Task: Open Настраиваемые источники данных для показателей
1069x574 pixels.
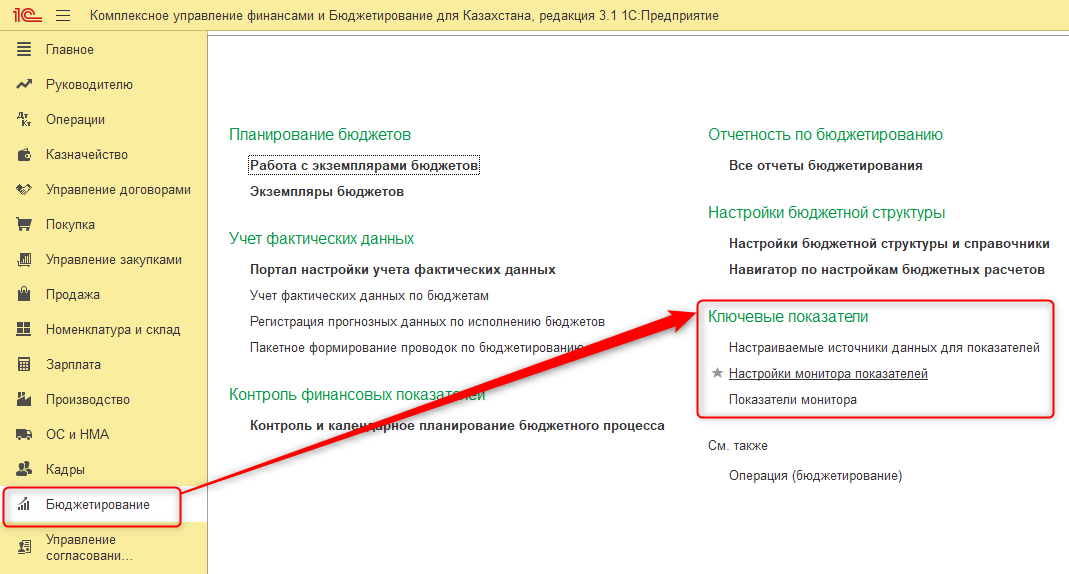Action: point(884,348)
